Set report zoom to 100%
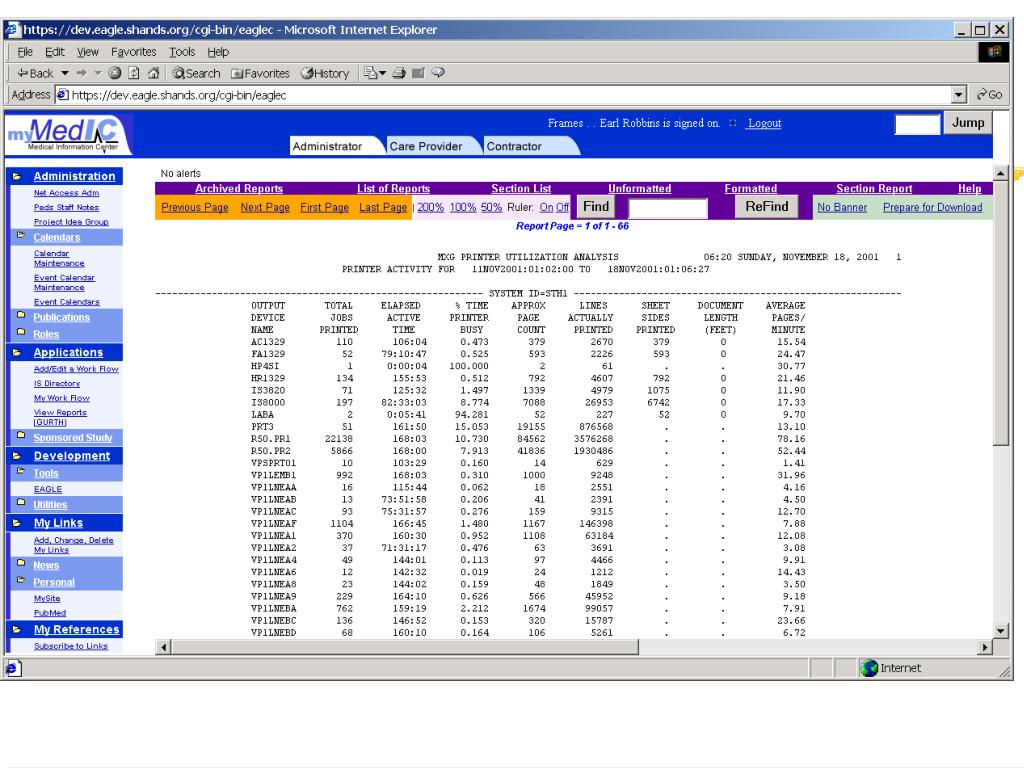This screenshot has width=1024, height=768. [x=463, y=207]
